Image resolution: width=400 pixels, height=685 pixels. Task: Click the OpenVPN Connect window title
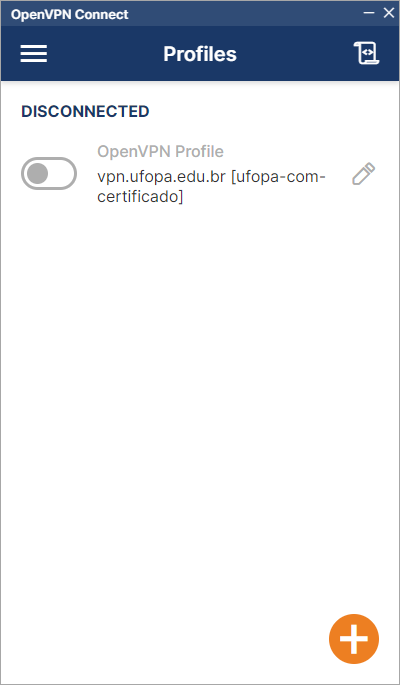coord(69,14)
